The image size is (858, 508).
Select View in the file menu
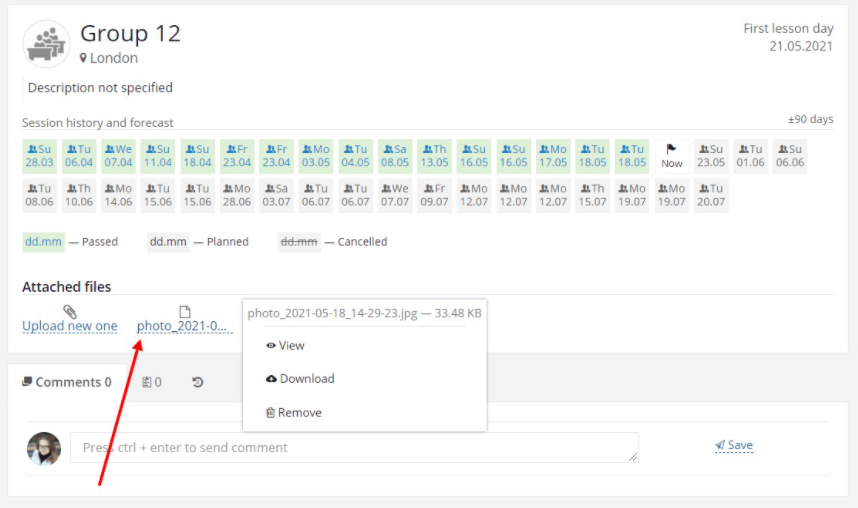click(285, 345)
